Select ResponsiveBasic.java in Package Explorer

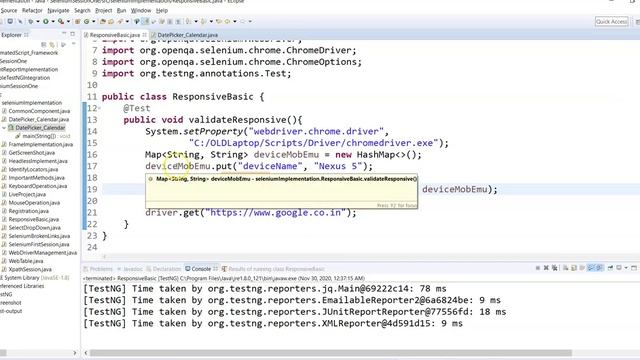(x=33, y=220)
